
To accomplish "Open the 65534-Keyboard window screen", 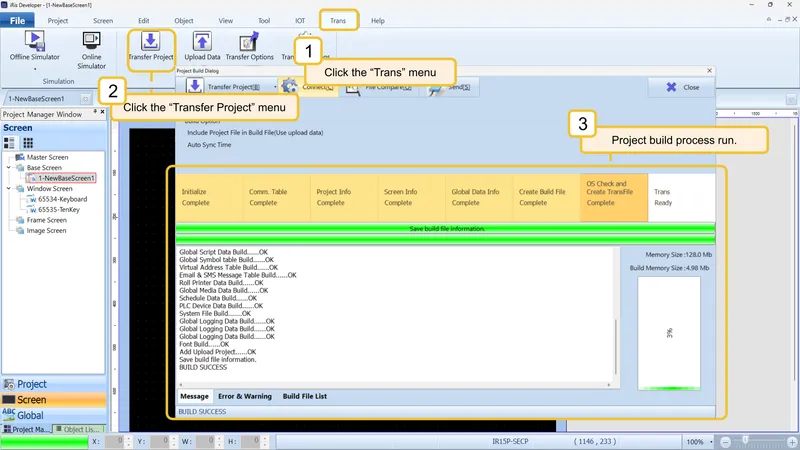I will pos(62,199).
